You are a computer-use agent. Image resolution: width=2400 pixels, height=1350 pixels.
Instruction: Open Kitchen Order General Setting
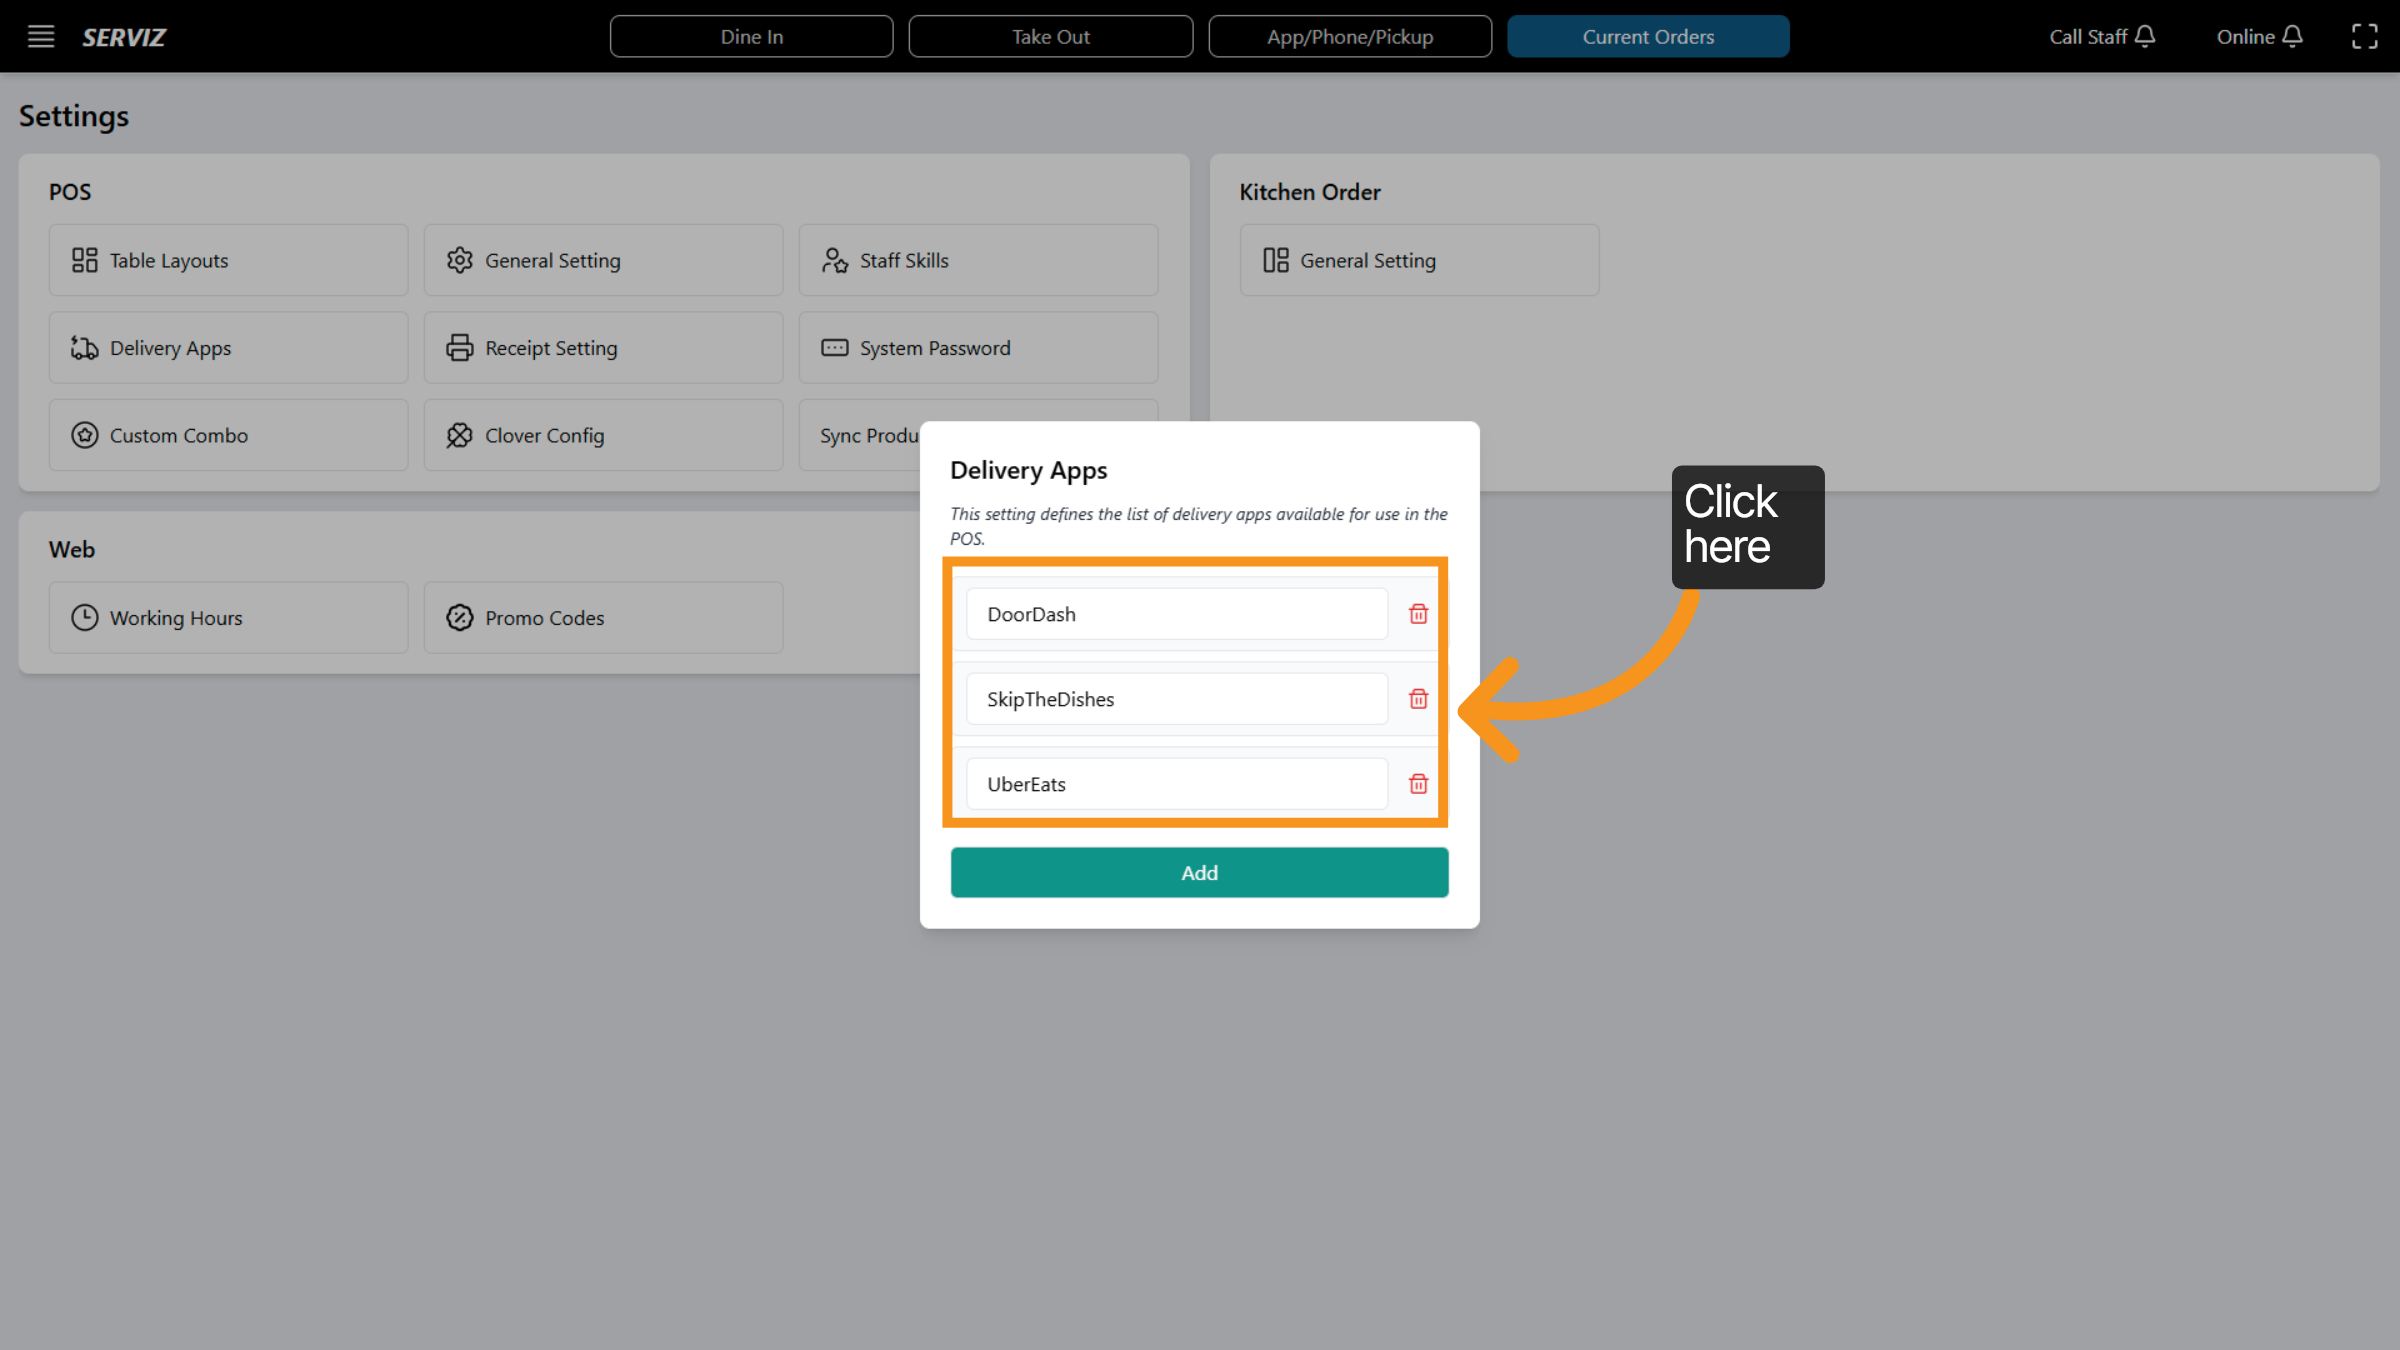[x=1418, y=259]
